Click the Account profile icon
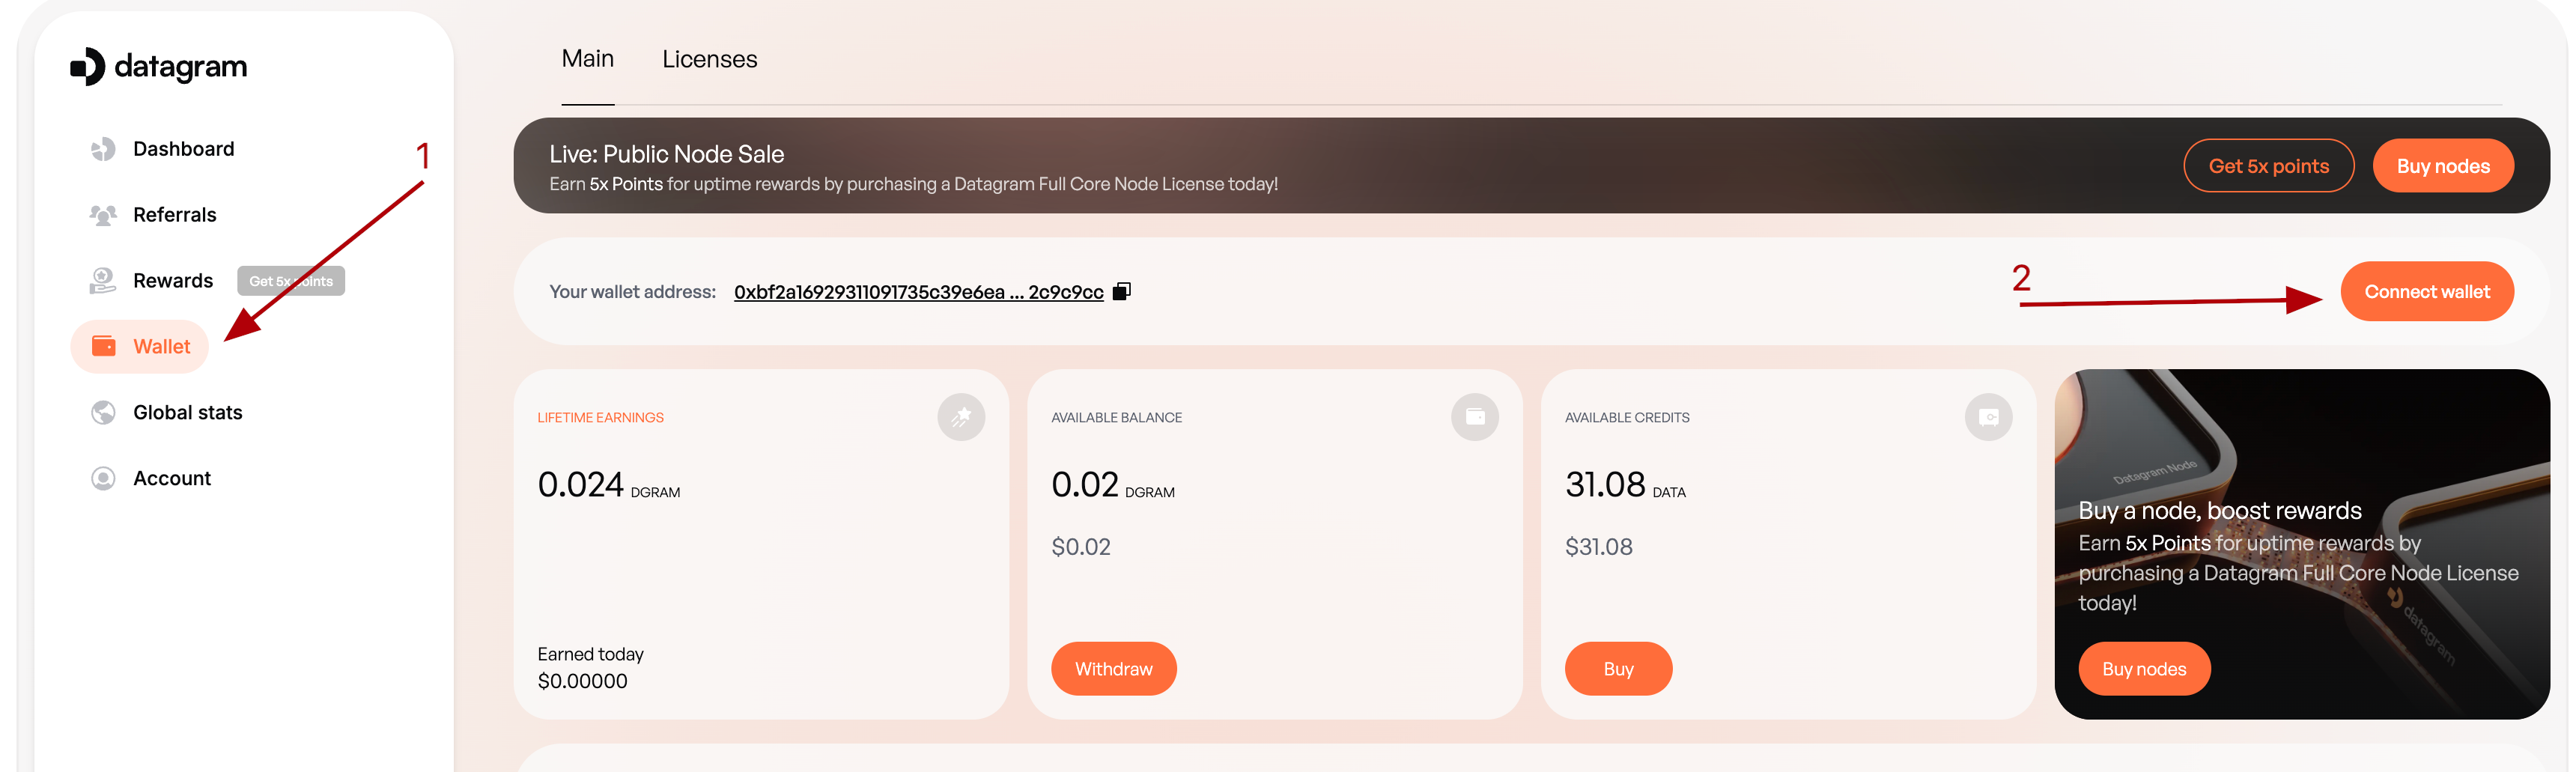2576x772 pixels. pos(103,478)
